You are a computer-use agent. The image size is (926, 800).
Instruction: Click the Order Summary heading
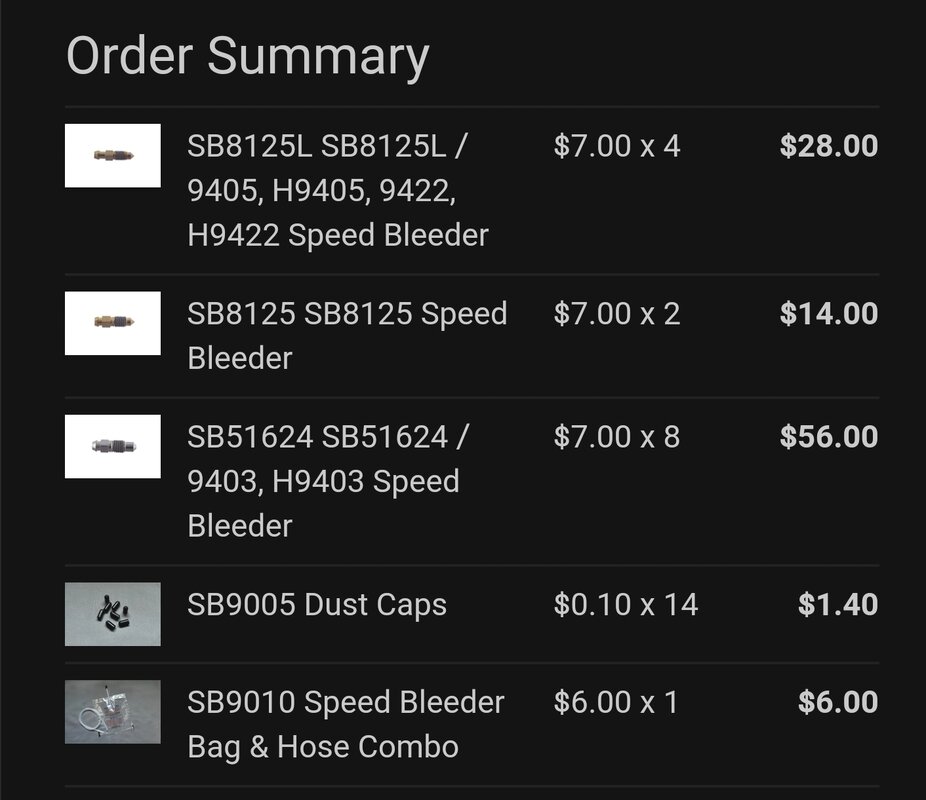click(247, 57)
